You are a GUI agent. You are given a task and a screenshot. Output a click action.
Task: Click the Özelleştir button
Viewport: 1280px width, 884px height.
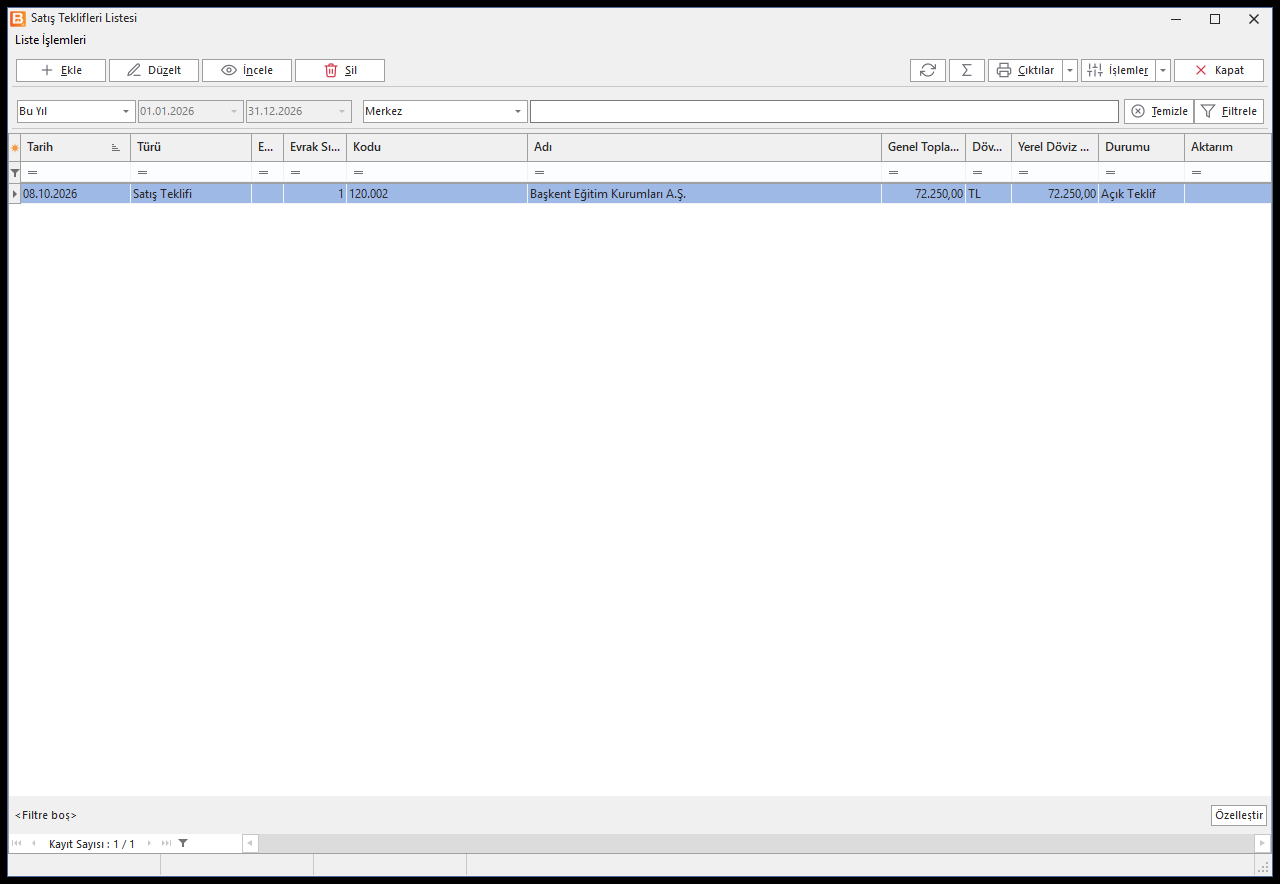point(1239,815)
